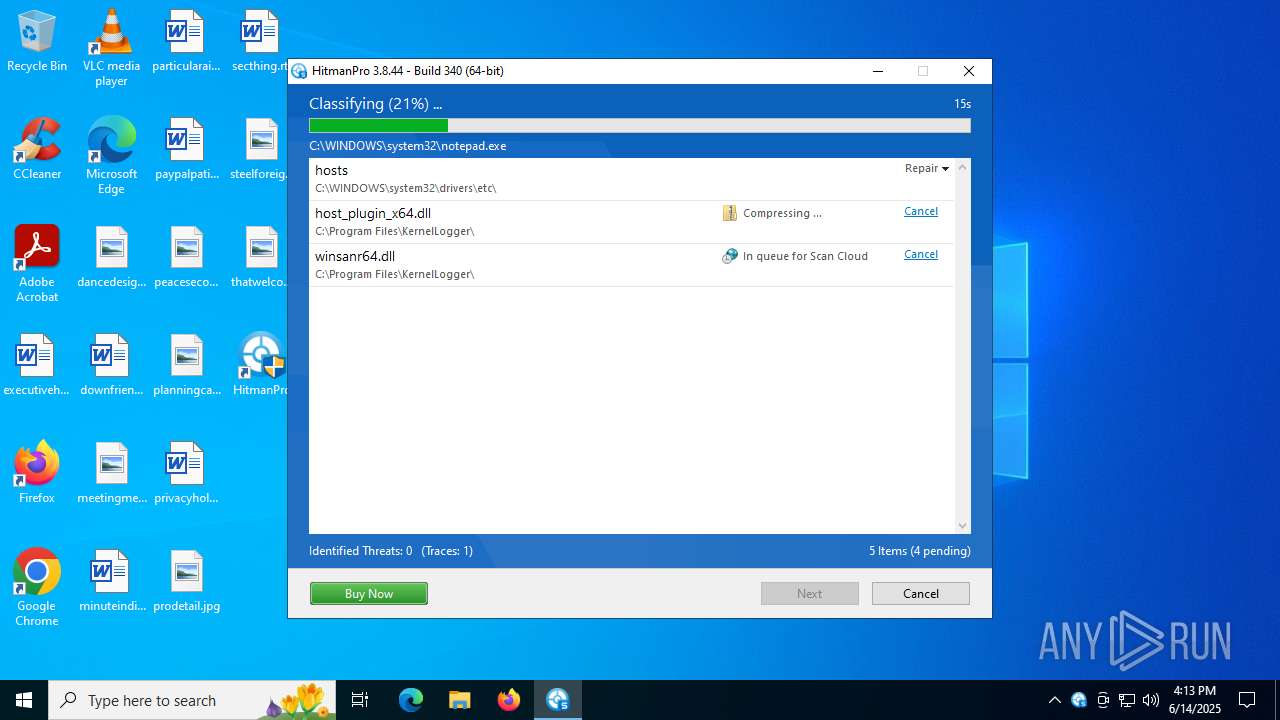The width and height of the screenshot is (1280, 720).
Task: Select the executiveh Word document icon
Action: [x=37, y=365]
